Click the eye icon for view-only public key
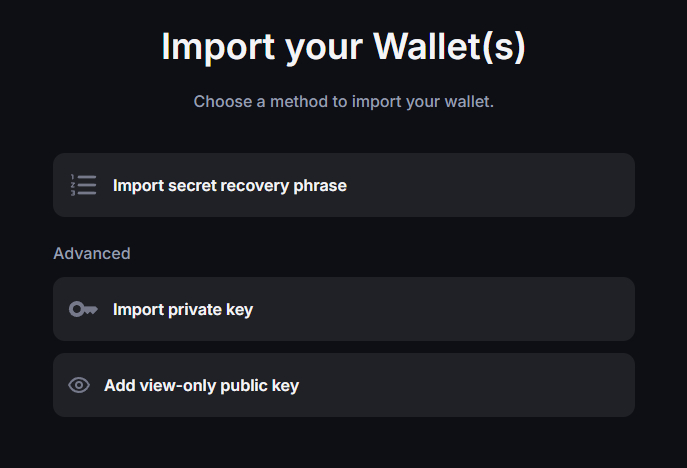The image size is (687, 468). point(79,385)
